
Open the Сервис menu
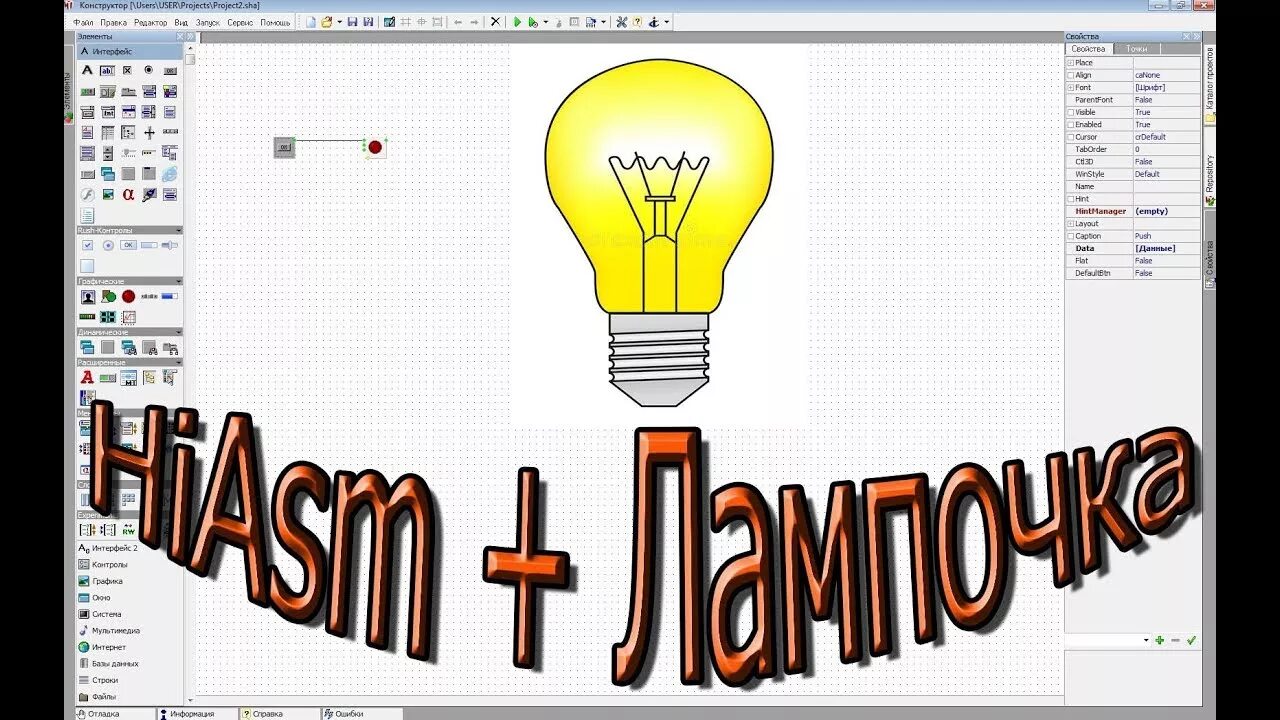tap(240, 22)
